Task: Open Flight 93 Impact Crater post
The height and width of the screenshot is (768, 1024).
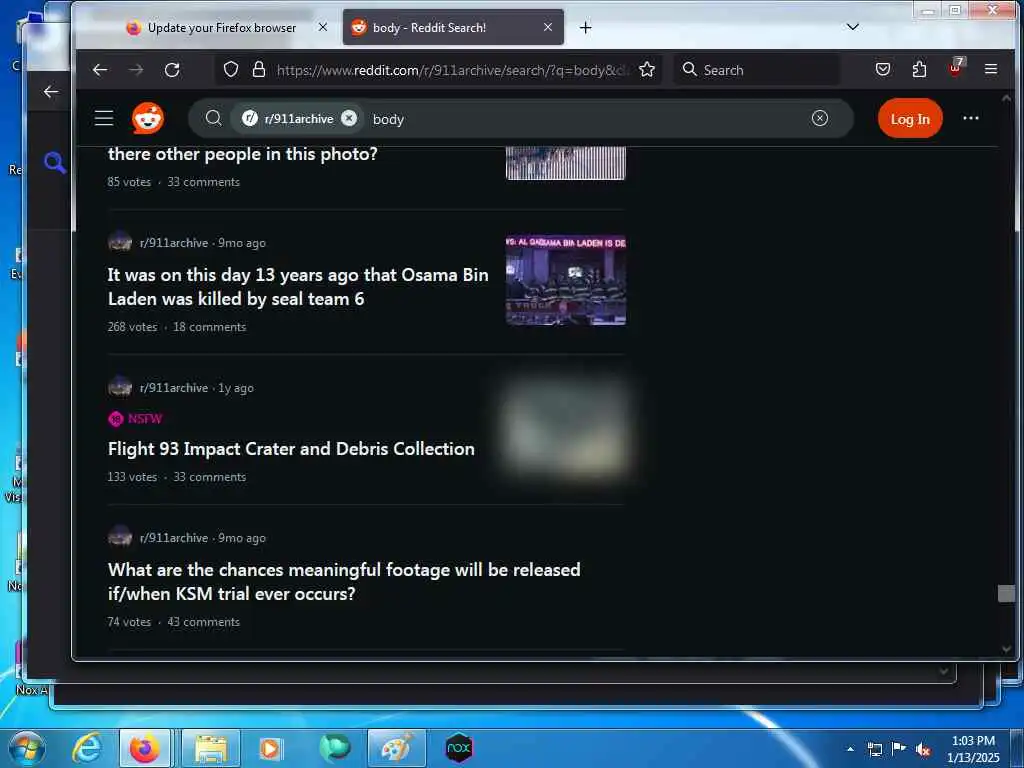Action: pos(291,449)
